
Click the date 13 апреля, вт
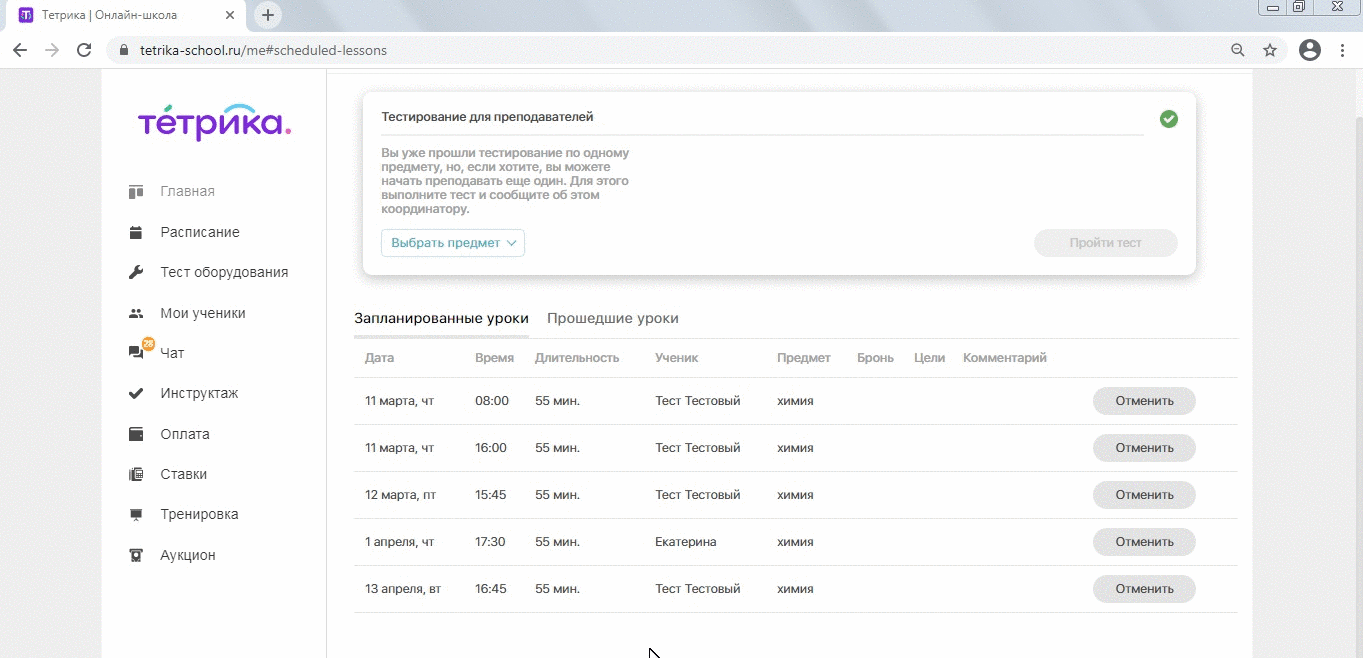point(403,589)
